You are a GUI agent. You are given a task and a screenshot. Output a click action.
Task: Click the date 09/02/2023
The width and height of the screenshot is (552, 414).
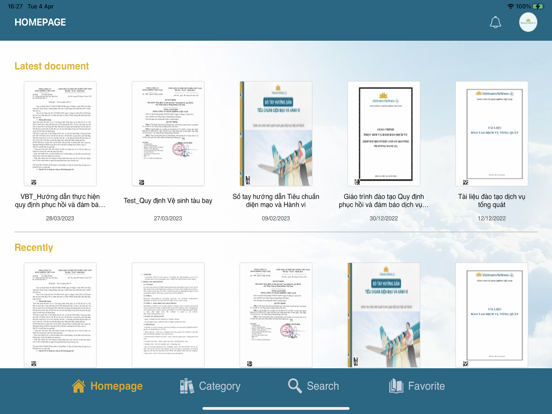[x=276, y=219]
